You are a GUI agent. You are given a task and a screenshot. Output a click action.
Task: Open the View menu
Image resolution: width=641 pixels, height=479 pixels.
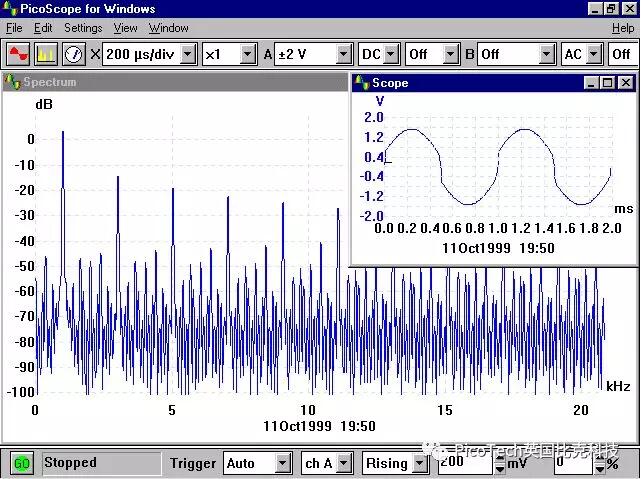pos(125,28)
